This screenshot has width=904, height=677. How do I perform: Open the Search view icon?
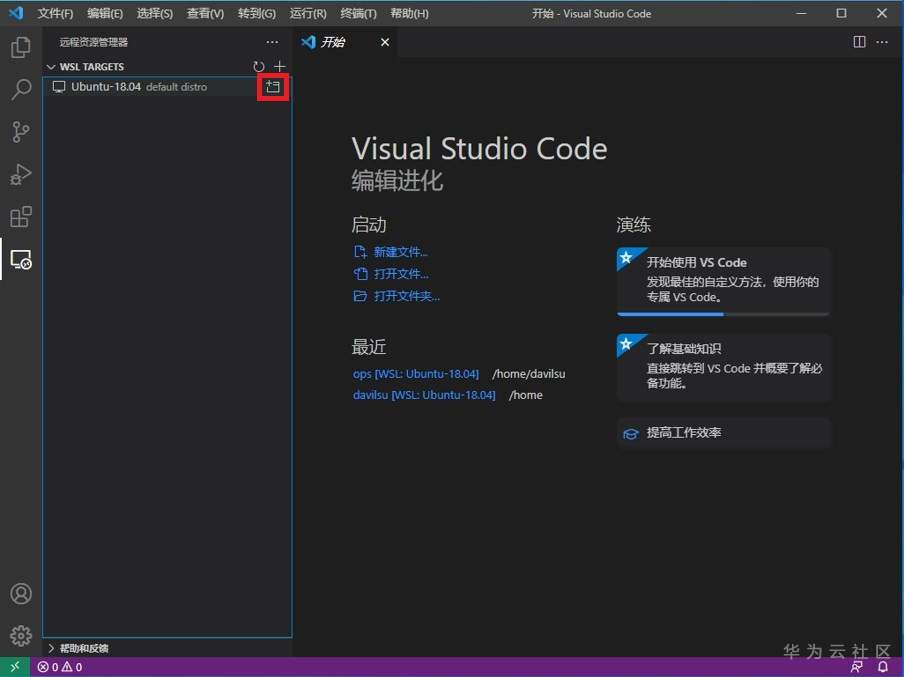21,89
